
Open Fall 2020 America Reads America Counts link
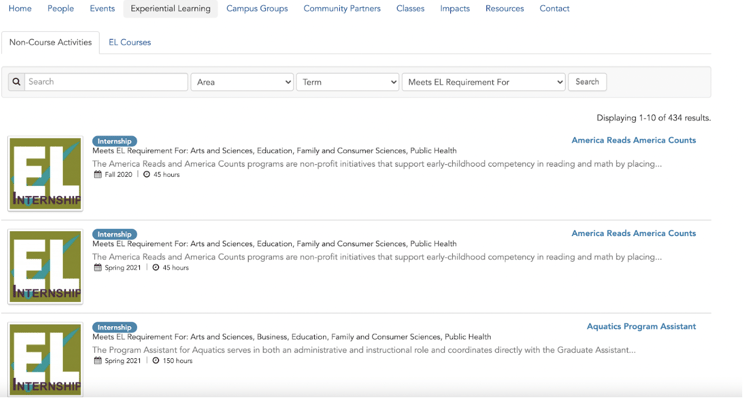click(634, 140)
